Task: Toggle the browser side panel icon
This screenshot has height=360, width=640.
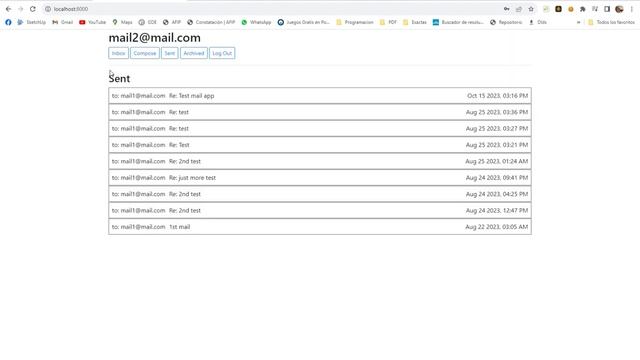Action: tap(607, 9)
